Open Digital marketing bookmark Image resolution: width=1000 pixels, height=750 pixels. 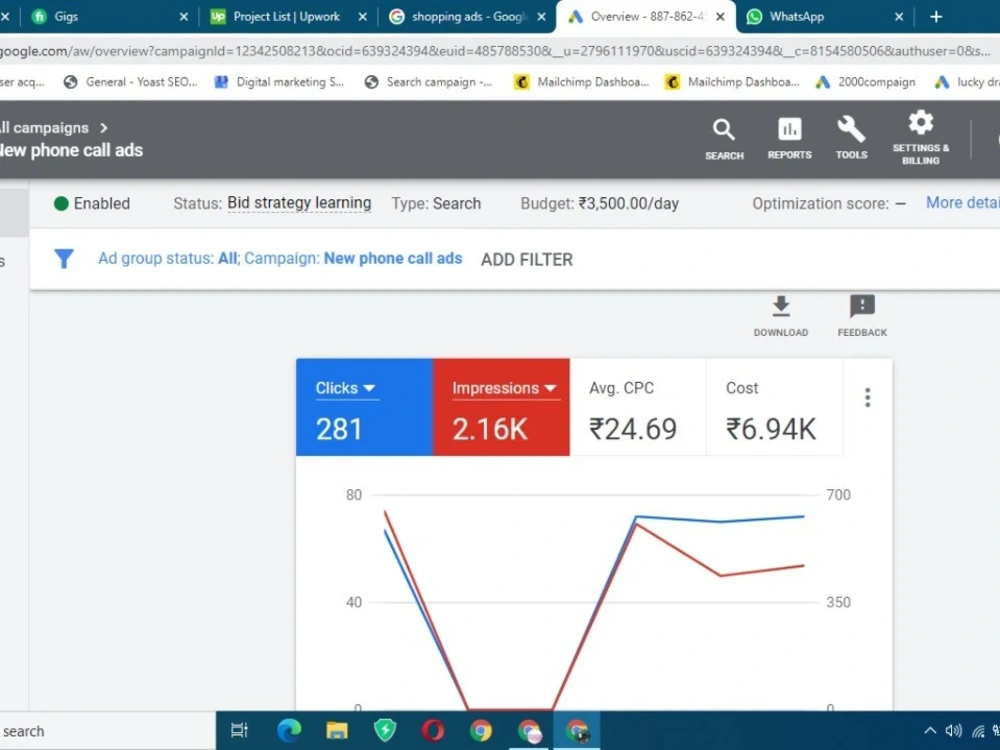(279, 82)
